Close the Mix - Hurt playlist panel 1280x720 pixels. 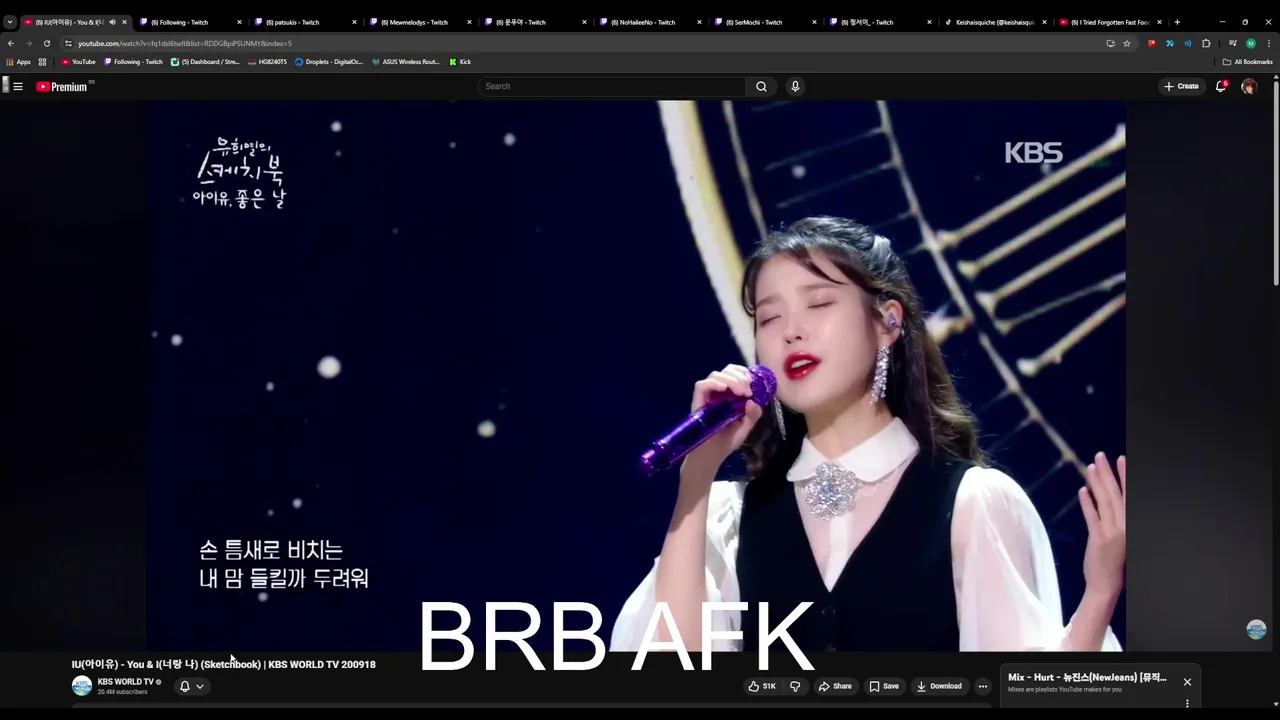[1187, 682]
